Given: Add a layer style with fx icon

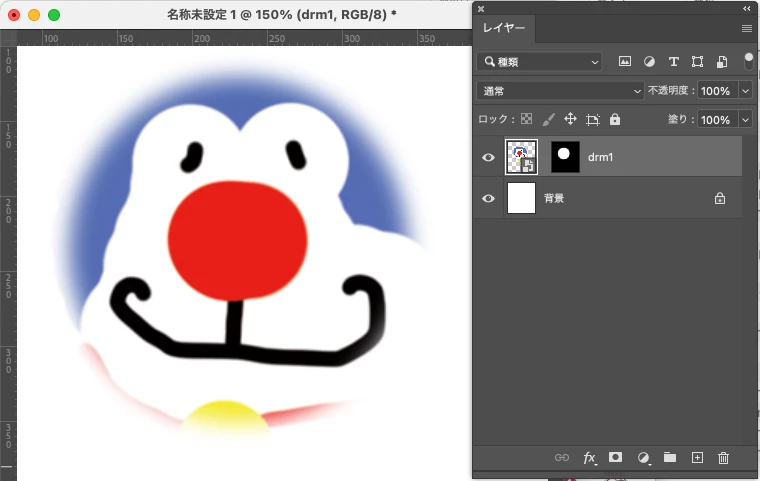Looking at the screenshot, I should coord(589,458).
